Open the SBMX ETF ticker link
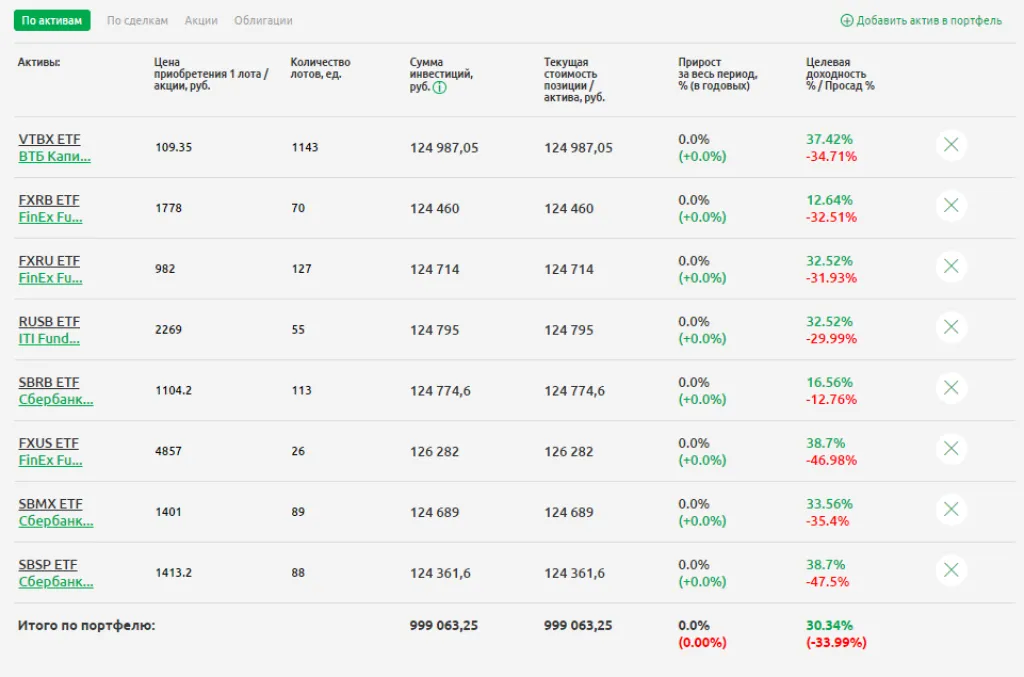Image resolution: width=1024 pixels, height=677 pixels. coord(50,504)
